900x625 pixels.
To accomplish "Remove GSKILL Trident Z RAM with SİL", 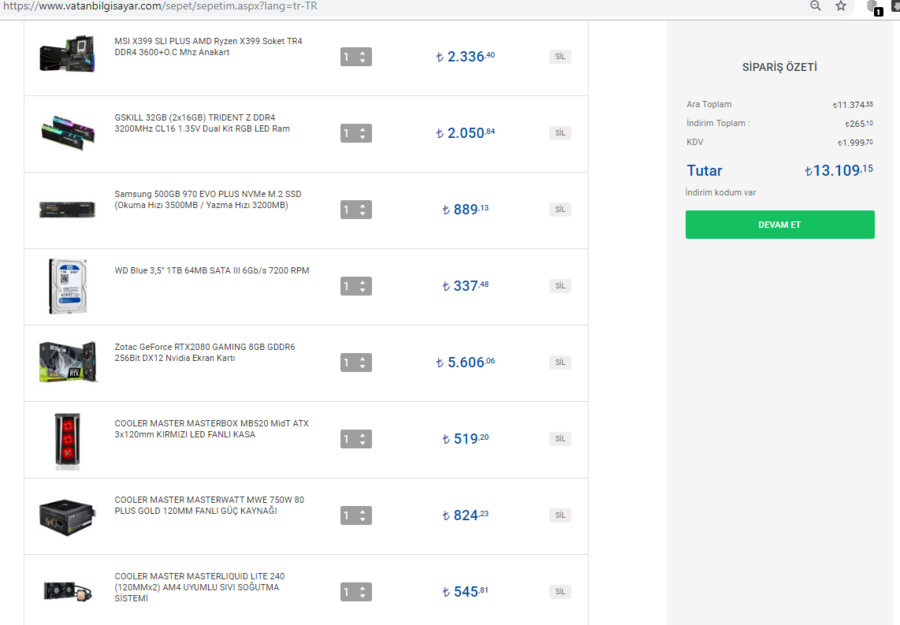I will point(560,133).
